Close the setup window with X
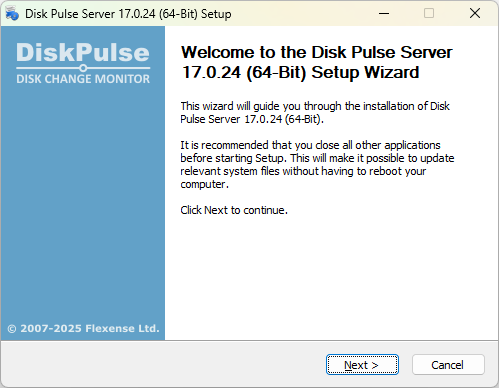The height and width of the screenshot is (388, 499). point(475,13)
